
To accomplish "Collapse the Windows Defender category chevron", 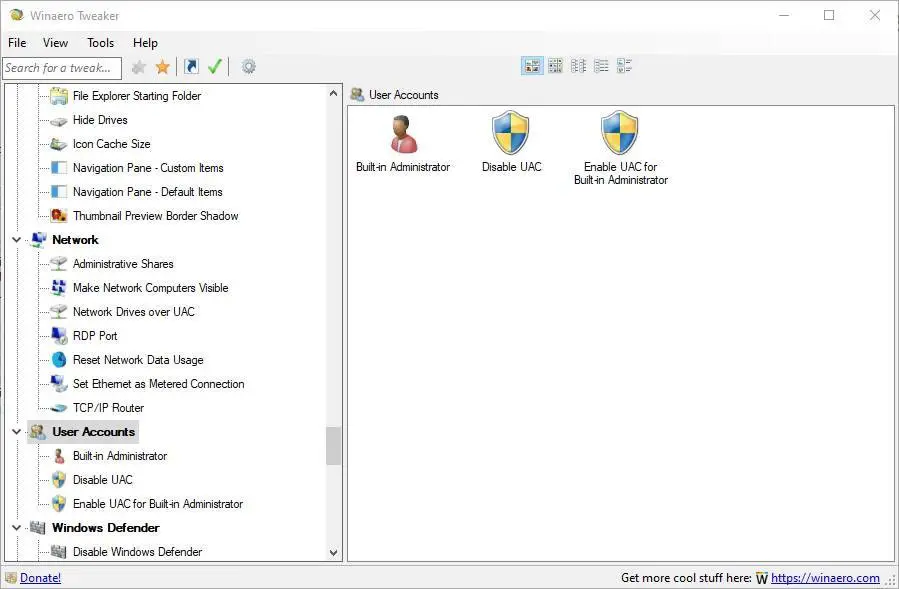I will pyautogui.click(x=17, y=528).
